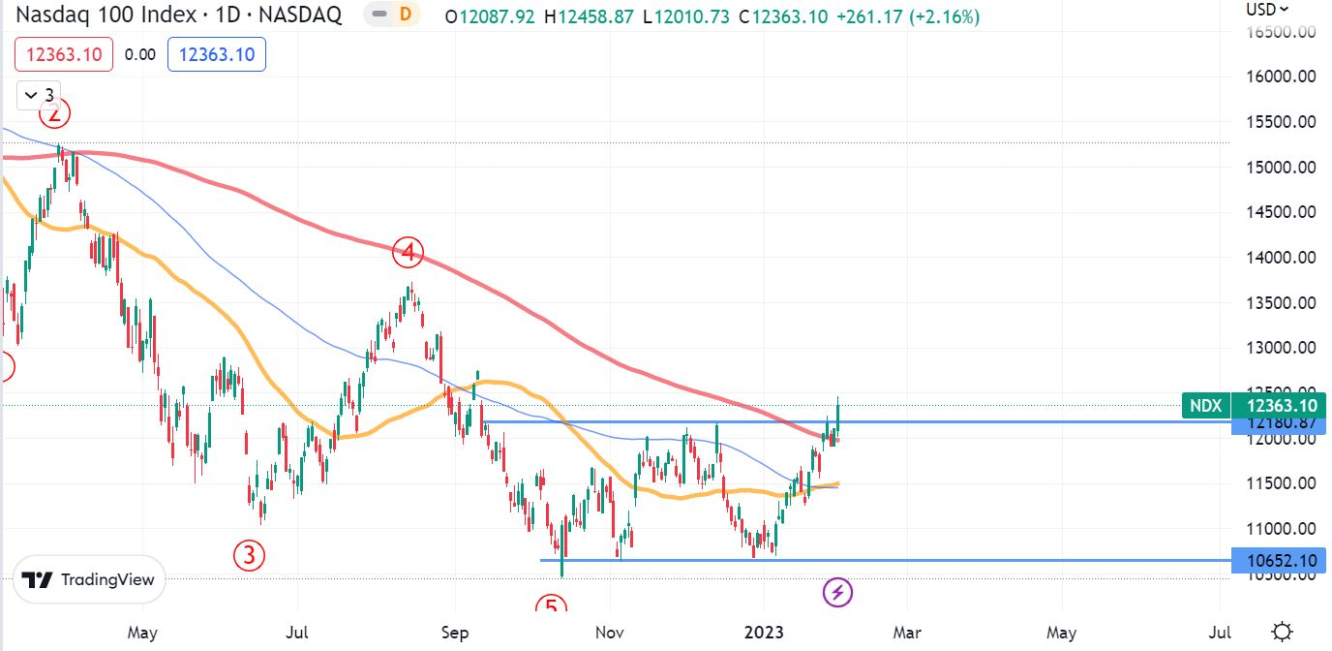Select the circled 2 wave label
1332x651 pixels.
click(x=55, y=114)
